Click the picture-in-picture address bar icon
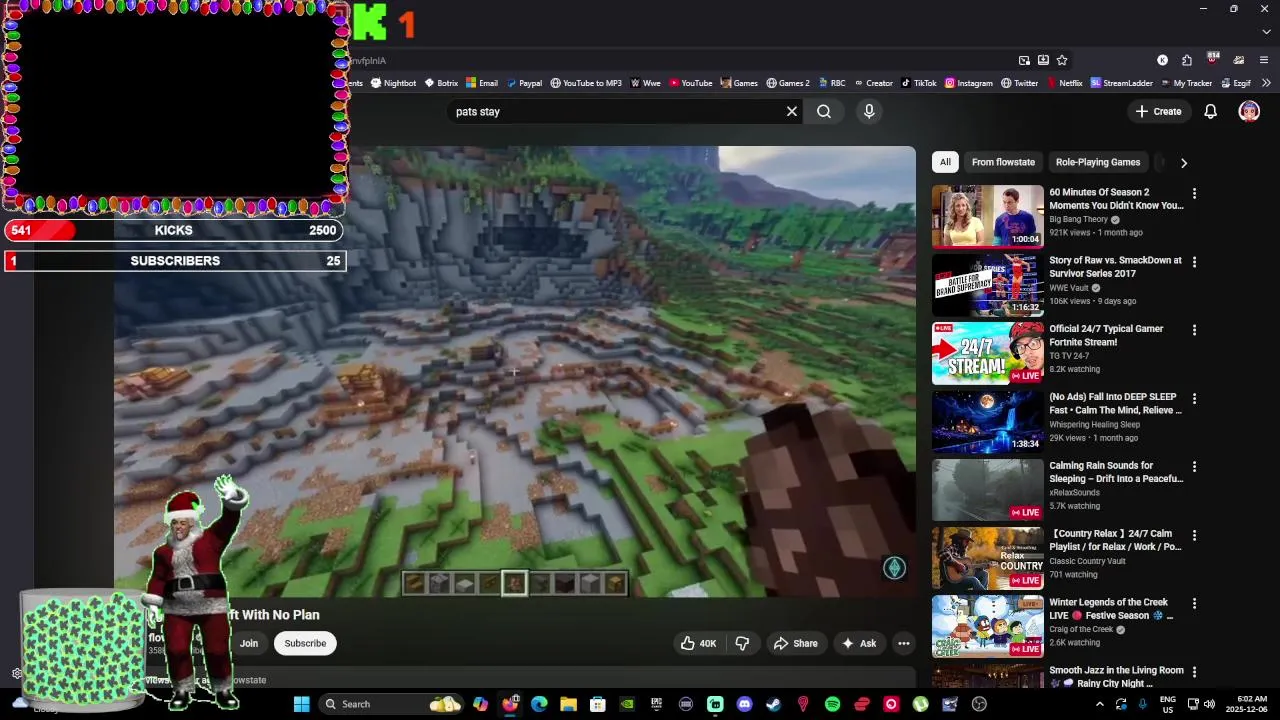 [x=1024, y=60]
